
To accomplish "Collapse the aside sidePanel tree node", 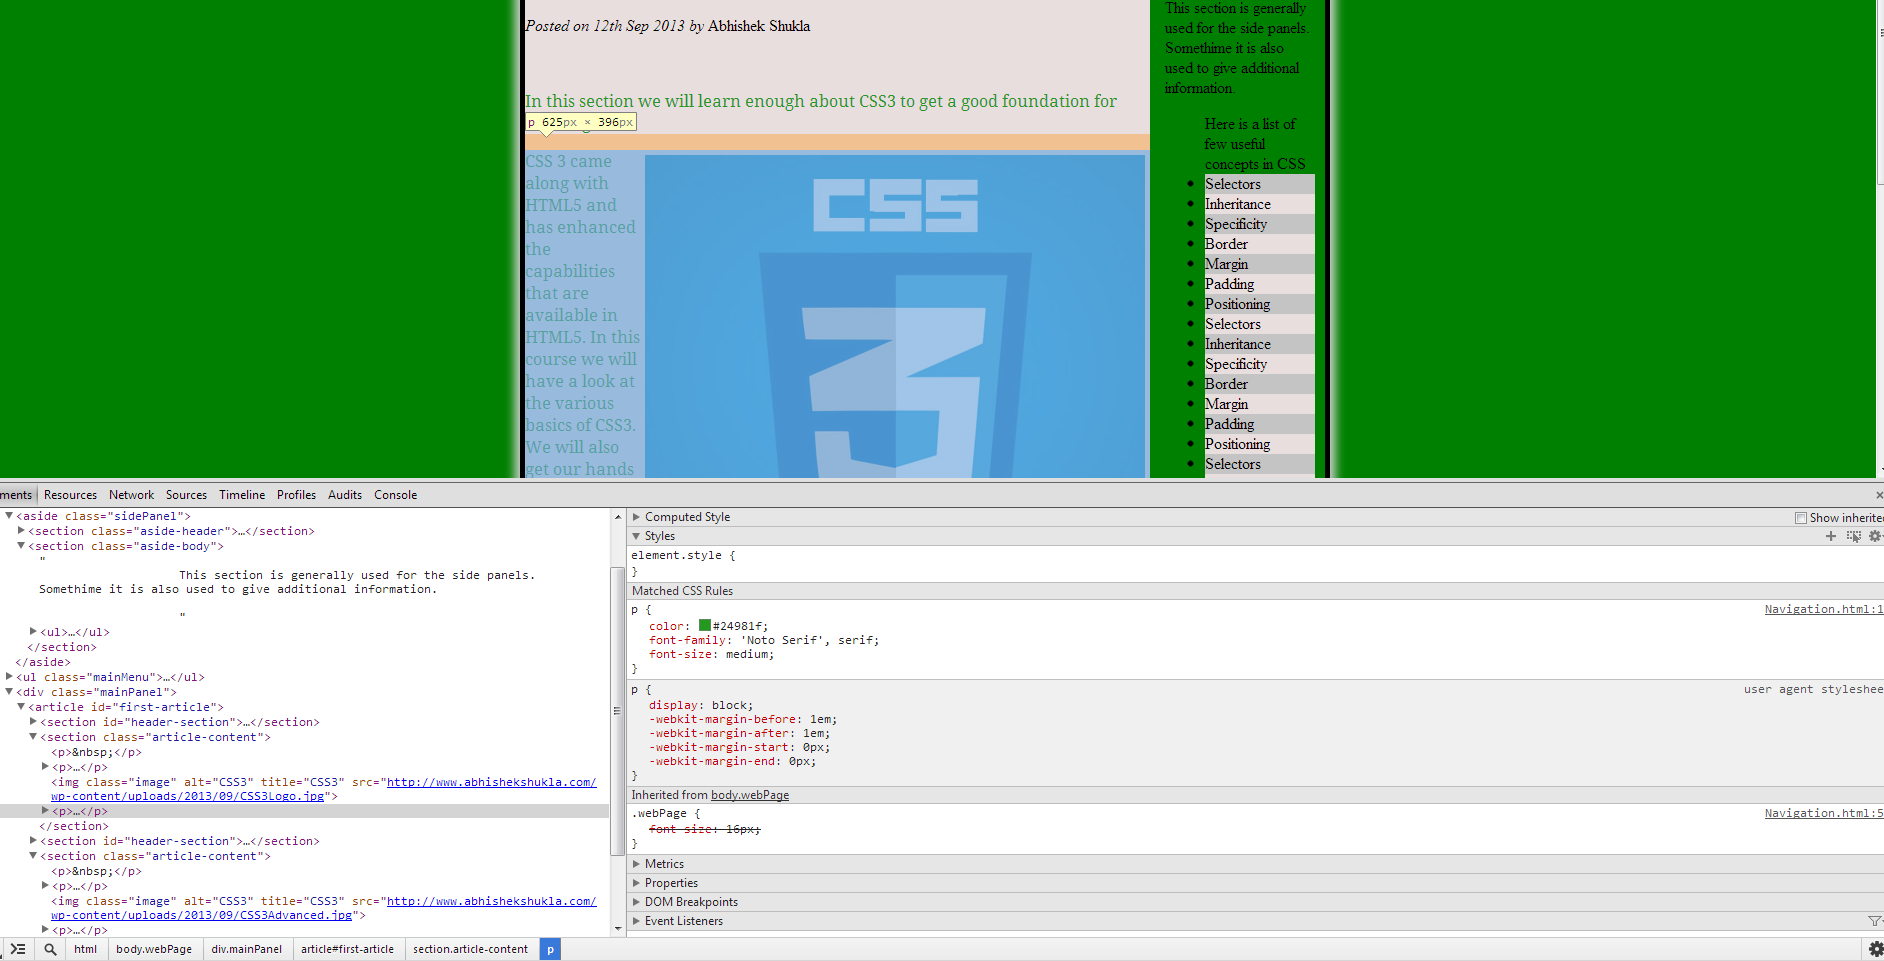I will click(9, 516).
